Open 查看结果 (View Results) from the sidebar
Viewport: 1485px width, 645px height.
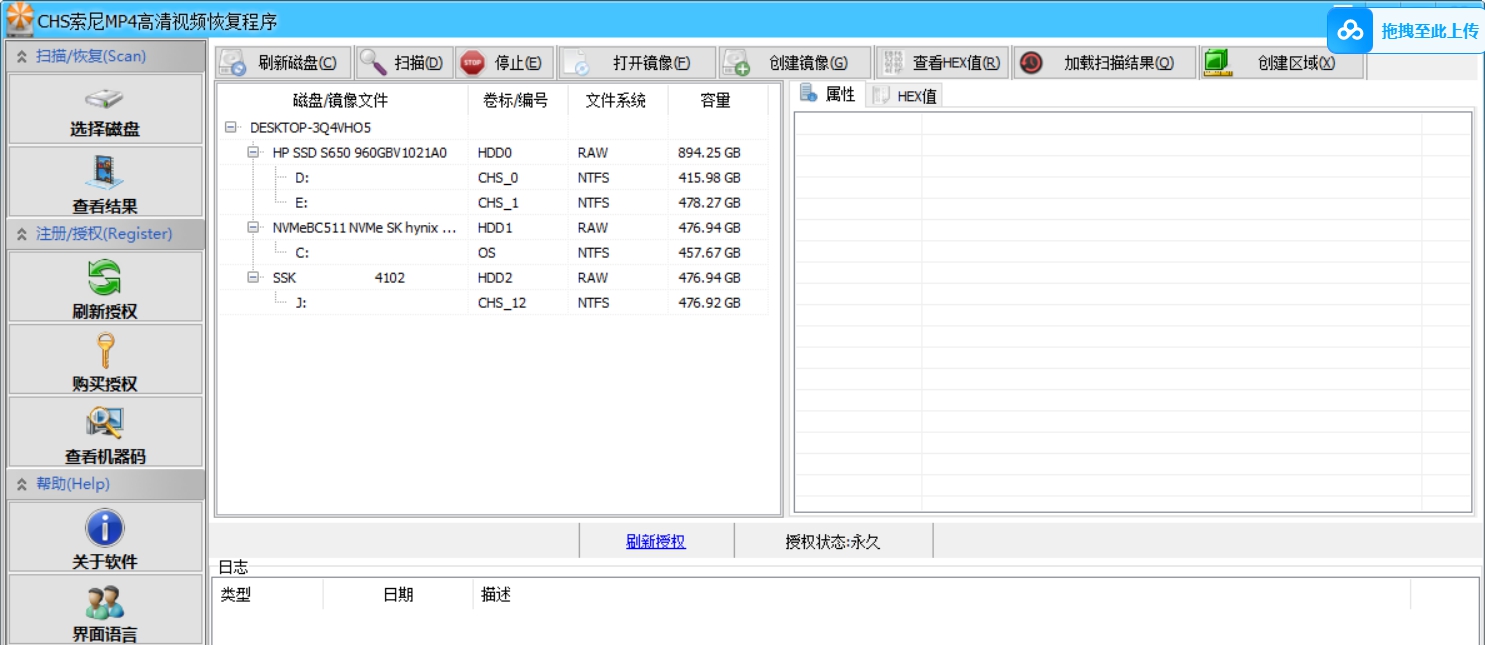[104, 181]
